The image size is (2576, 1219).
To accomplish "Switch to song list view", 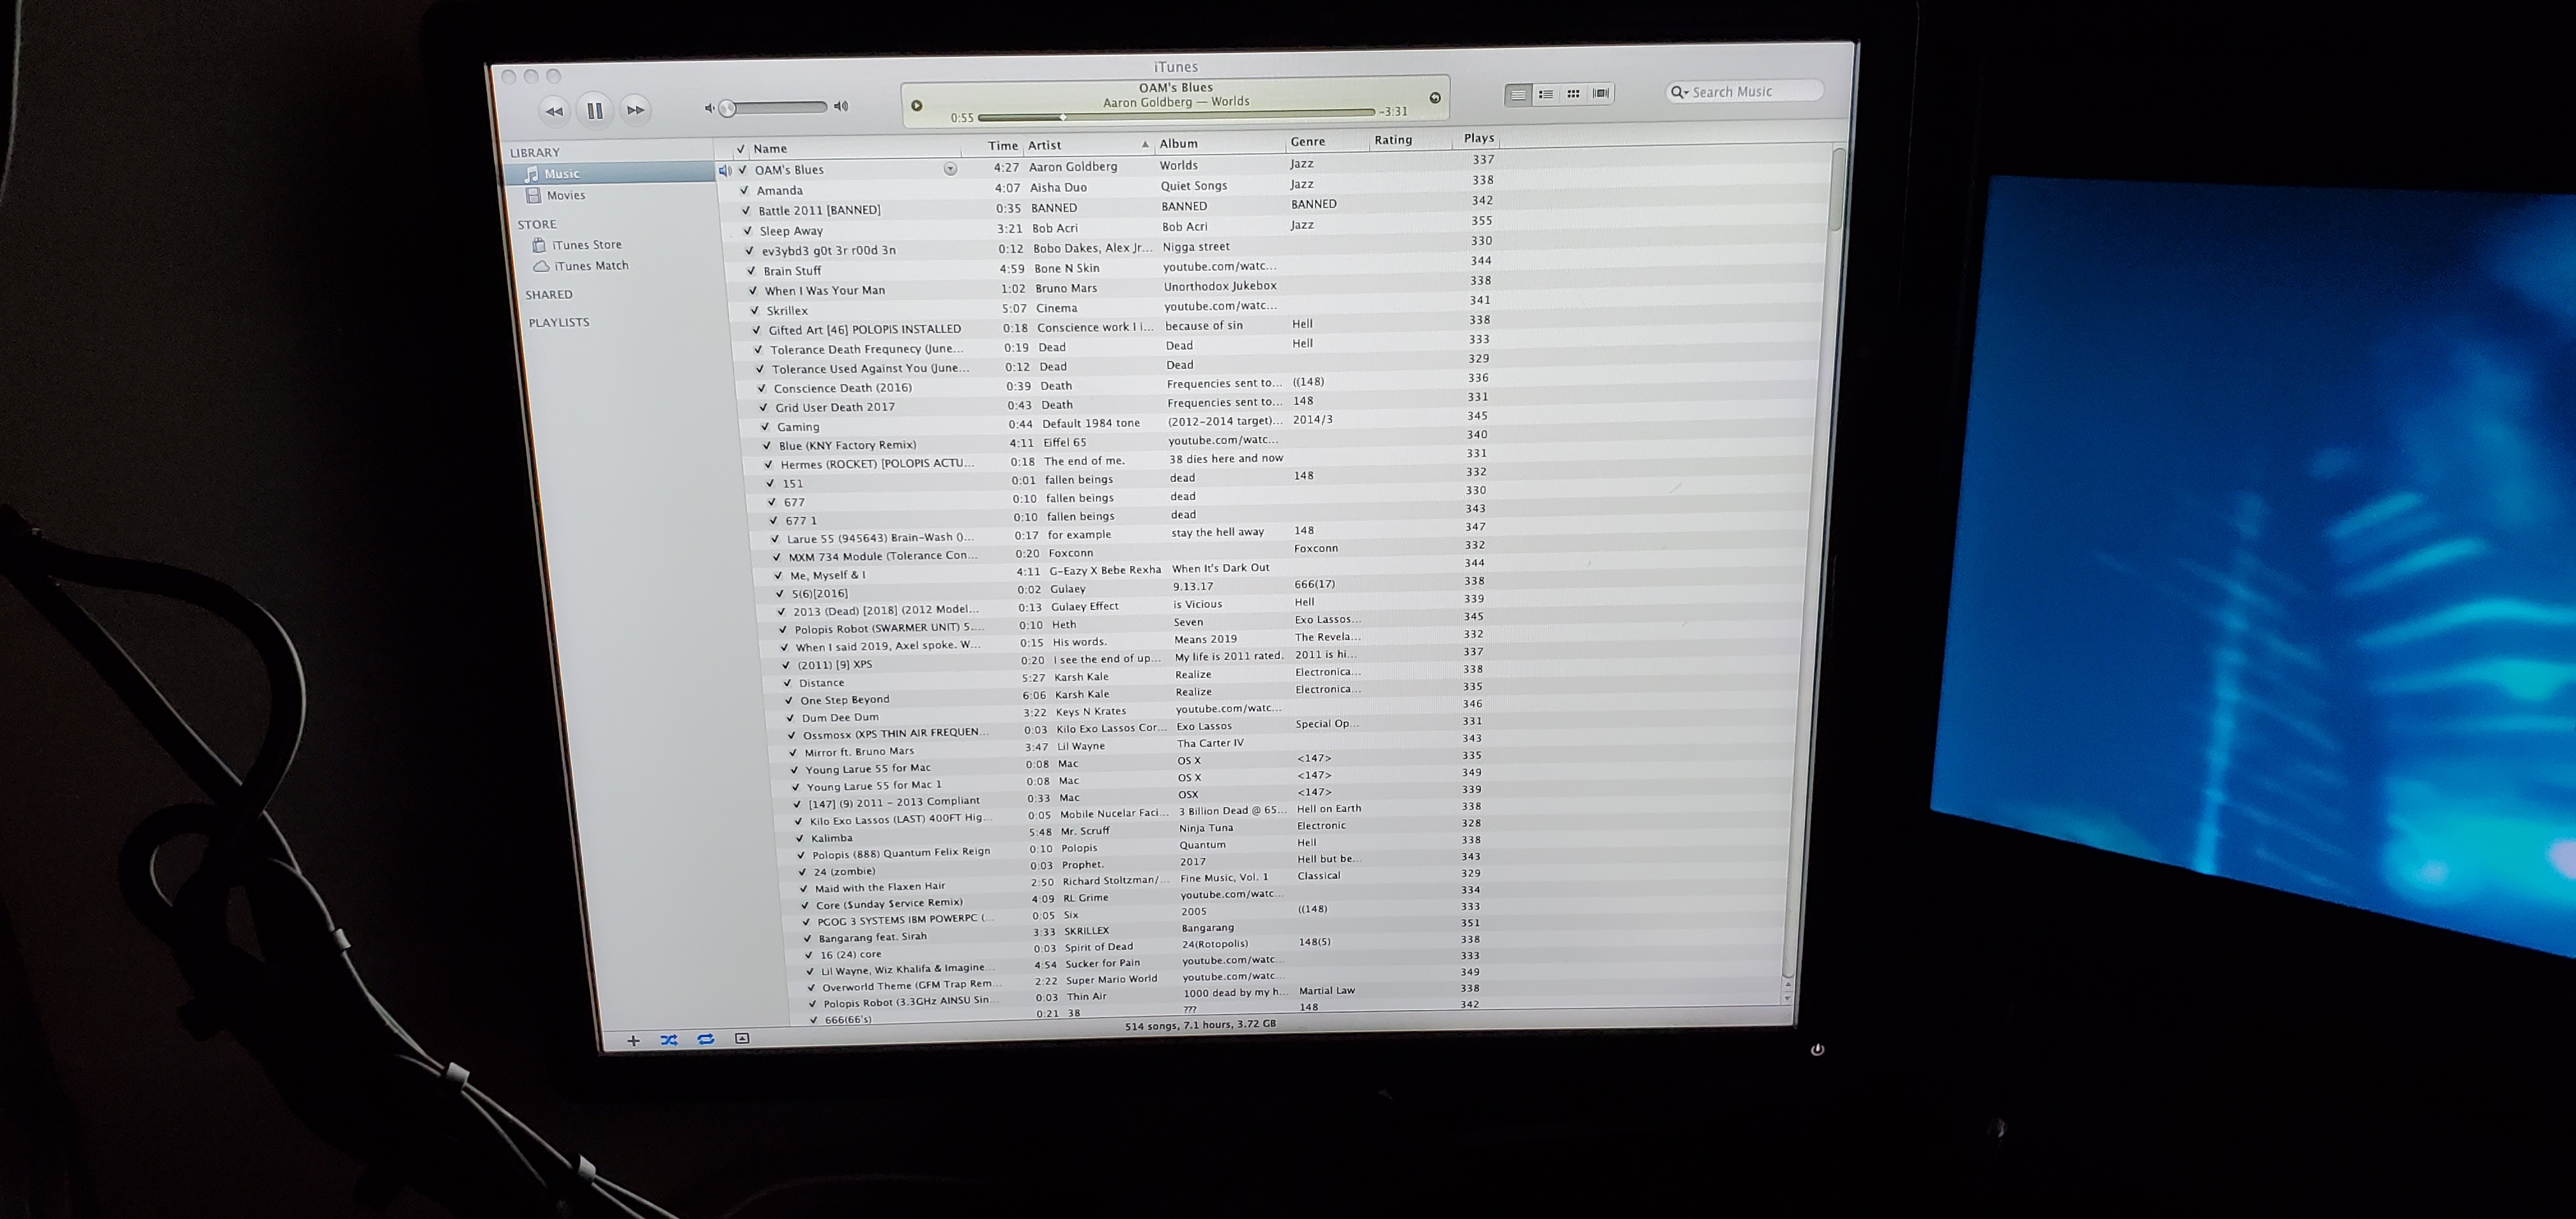I will pos(1518,94).
